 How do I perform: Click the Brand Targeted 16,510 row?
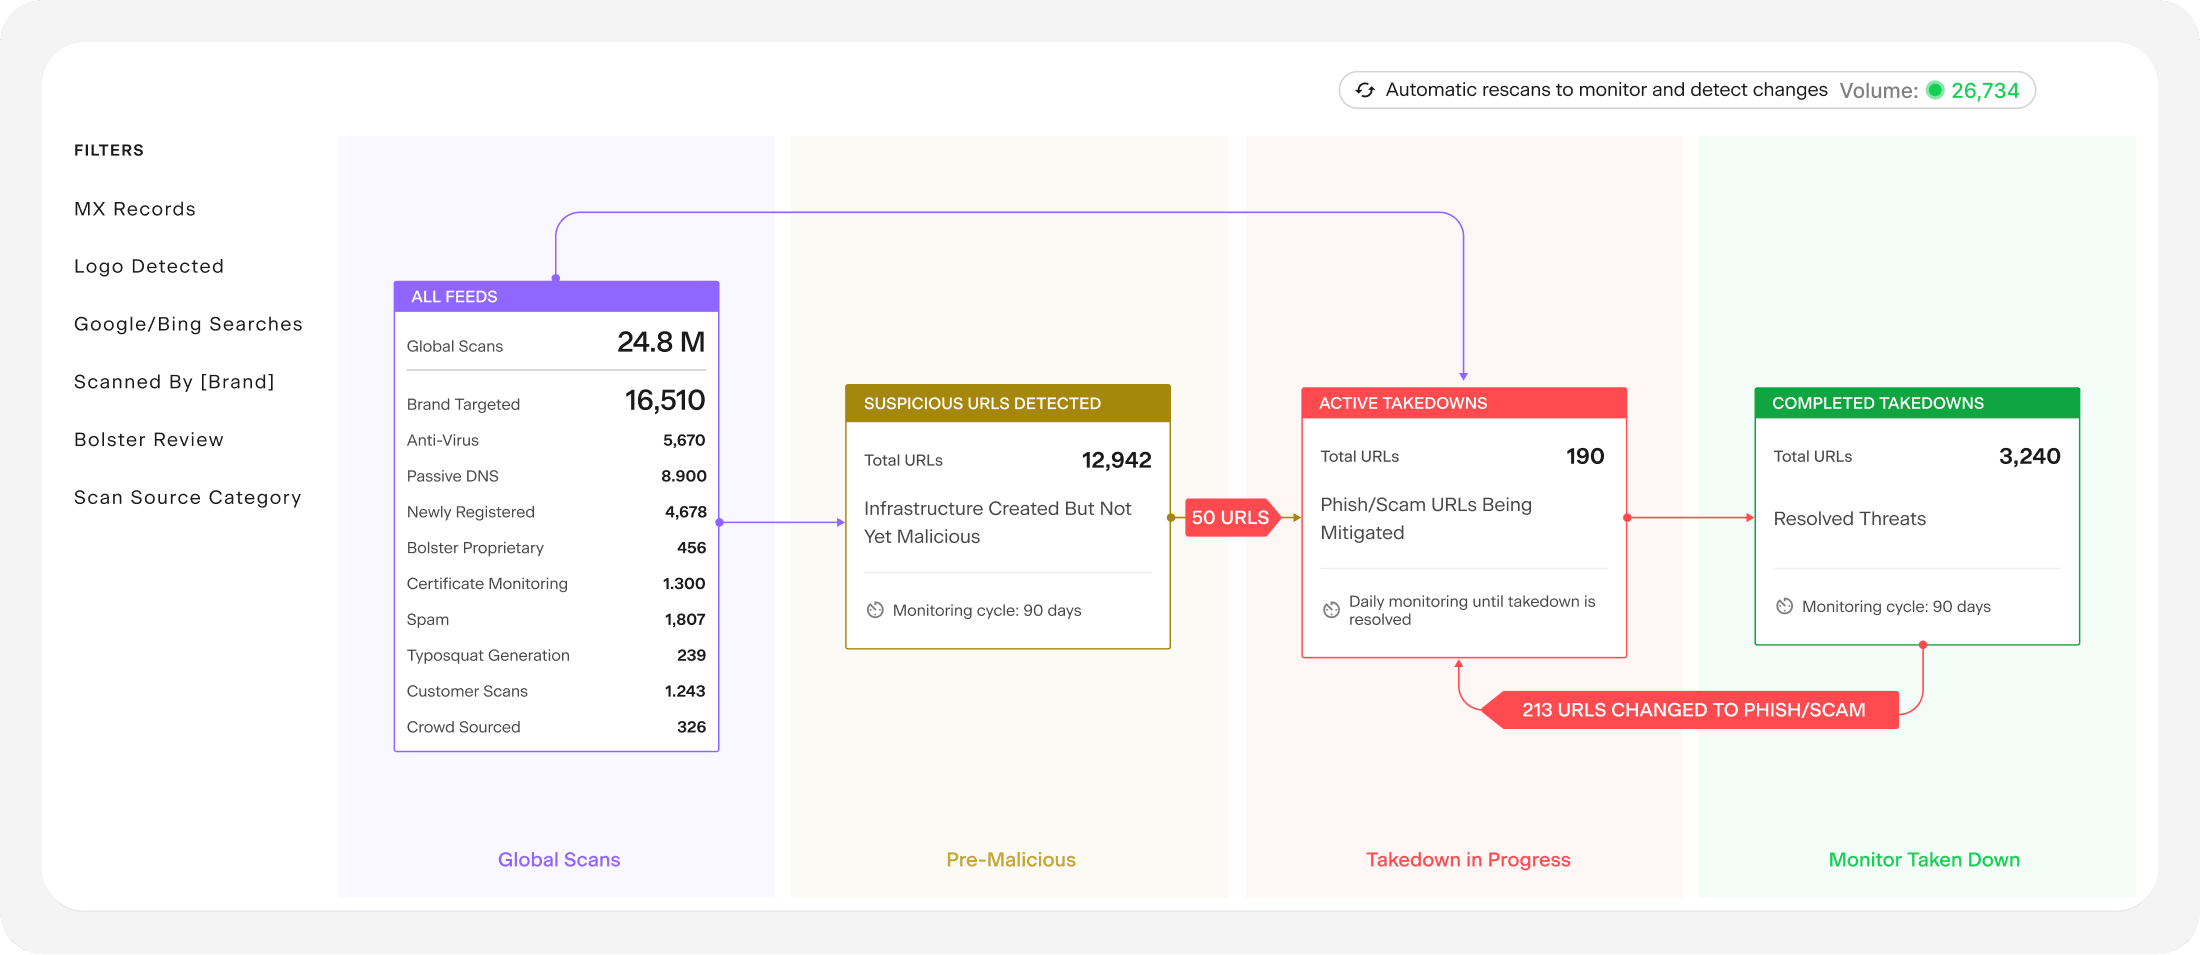coord(556,401)
